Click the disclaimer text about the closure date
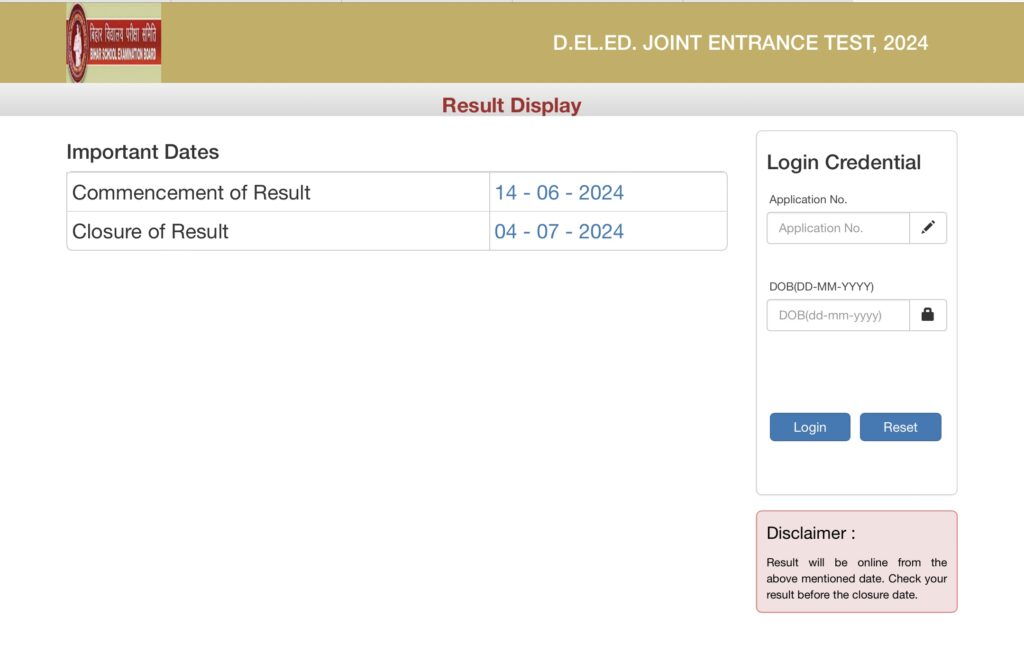Viewport: 1024px width, 672px height. [x=856, y=579]
